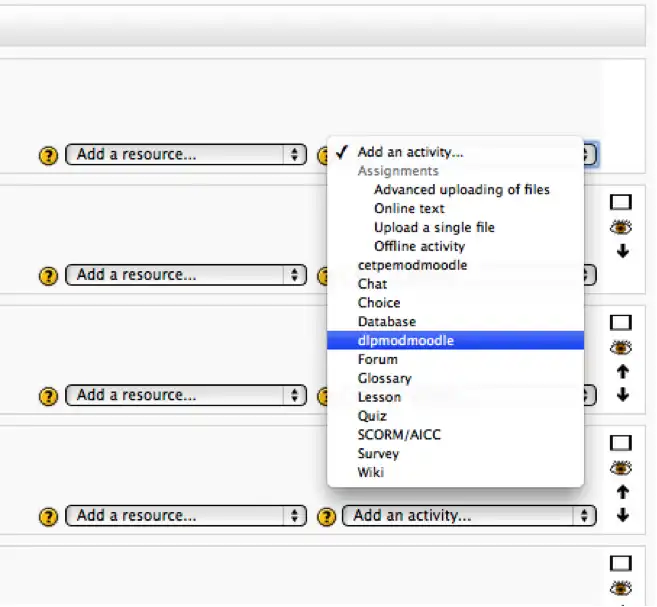Click the bottommost up arrow icon
This screenshot has width=657, height=607.
(x=622, y=492)
